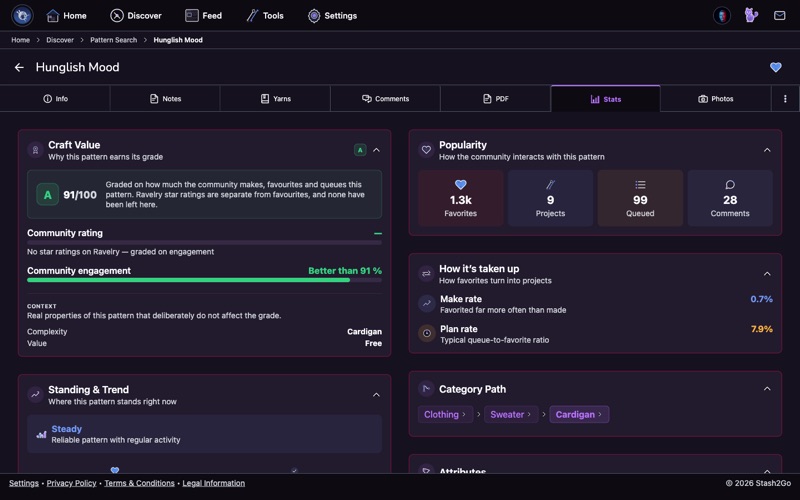Open the Clothing category chip
The width and height of the screenshot is (800, 500).
445,414
